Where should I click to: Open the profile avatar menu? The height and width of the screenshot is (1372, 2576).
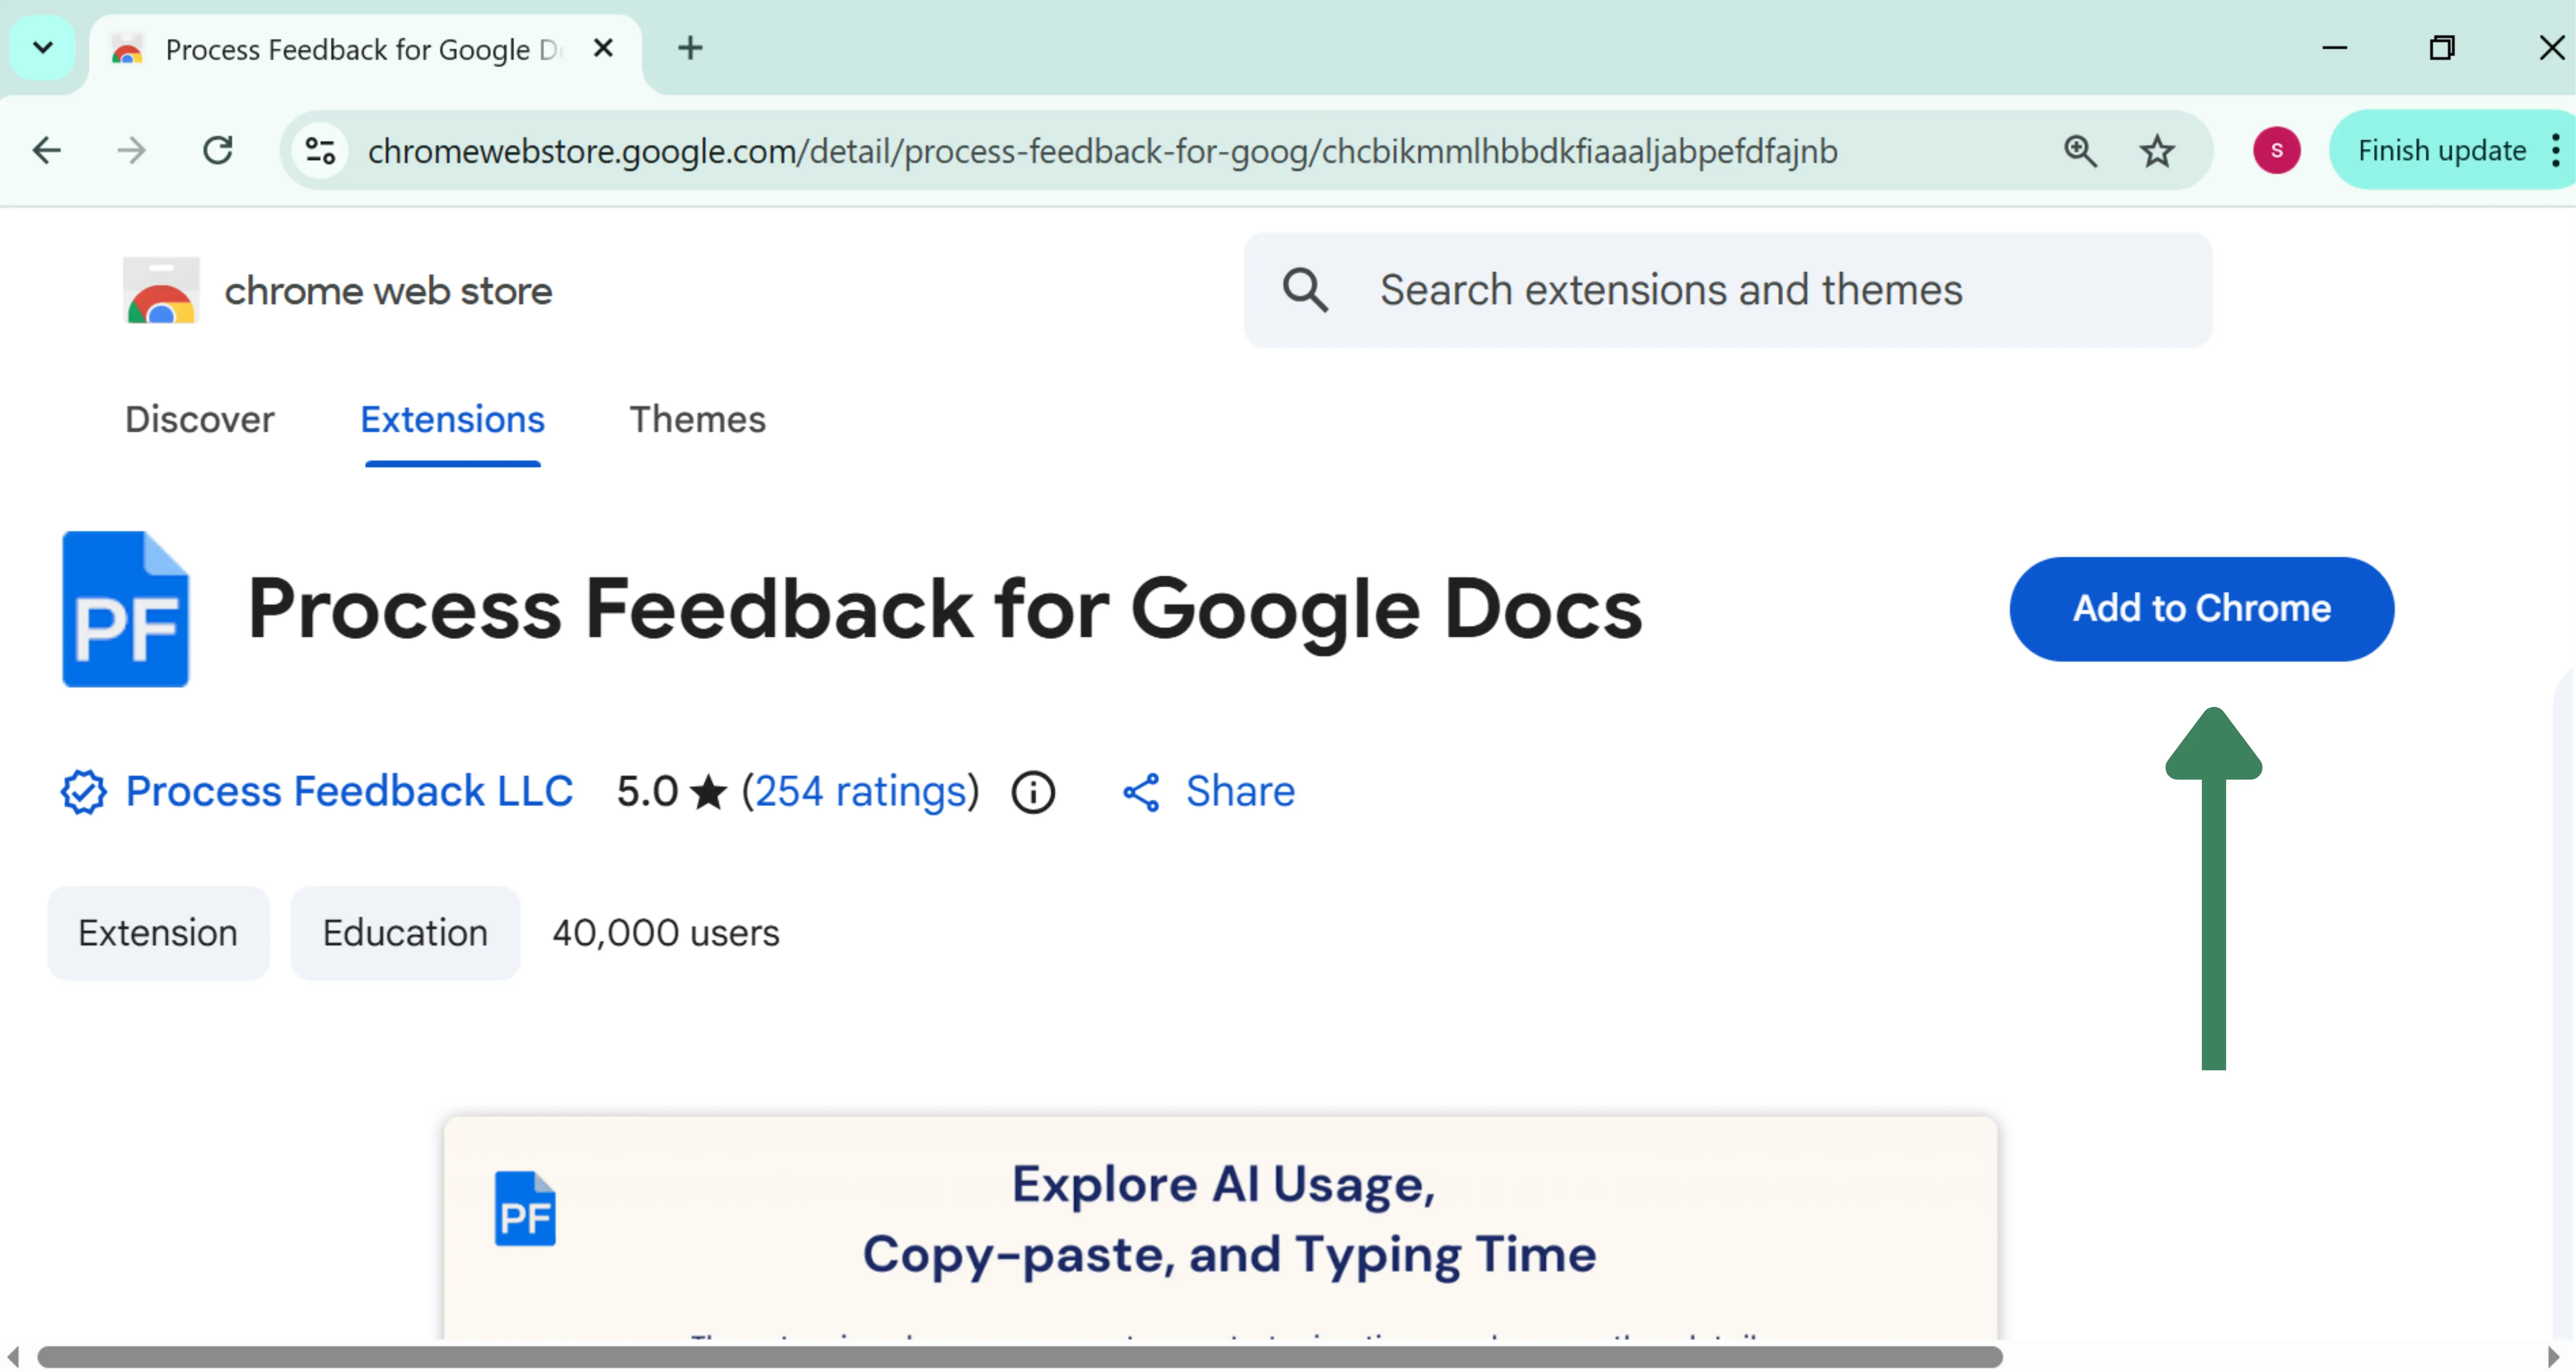2276,151
